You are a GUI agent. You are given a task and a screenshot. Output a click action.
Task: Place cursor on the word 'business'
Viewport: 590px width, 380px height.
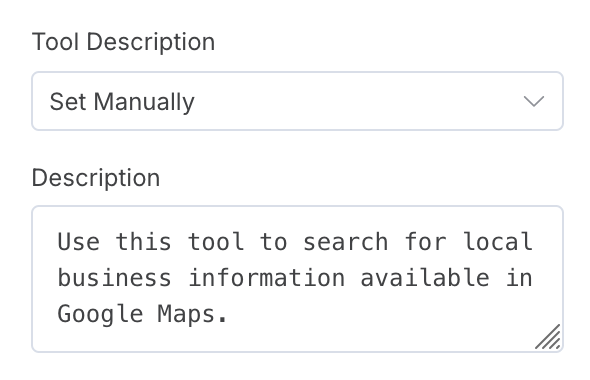(114, 278)
